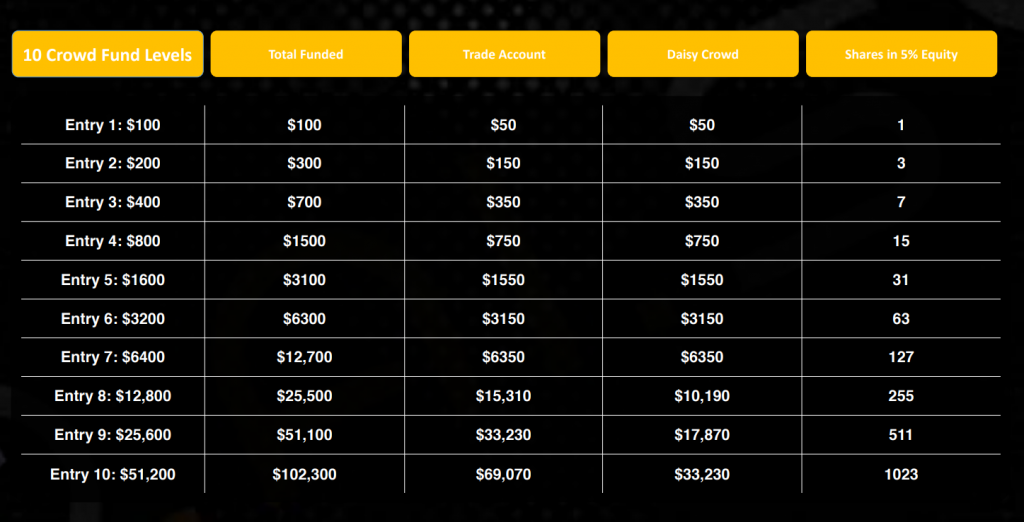
Task: Select the $15,310 trade account cell
Action: pyautogui.click(x=503, y=396)
